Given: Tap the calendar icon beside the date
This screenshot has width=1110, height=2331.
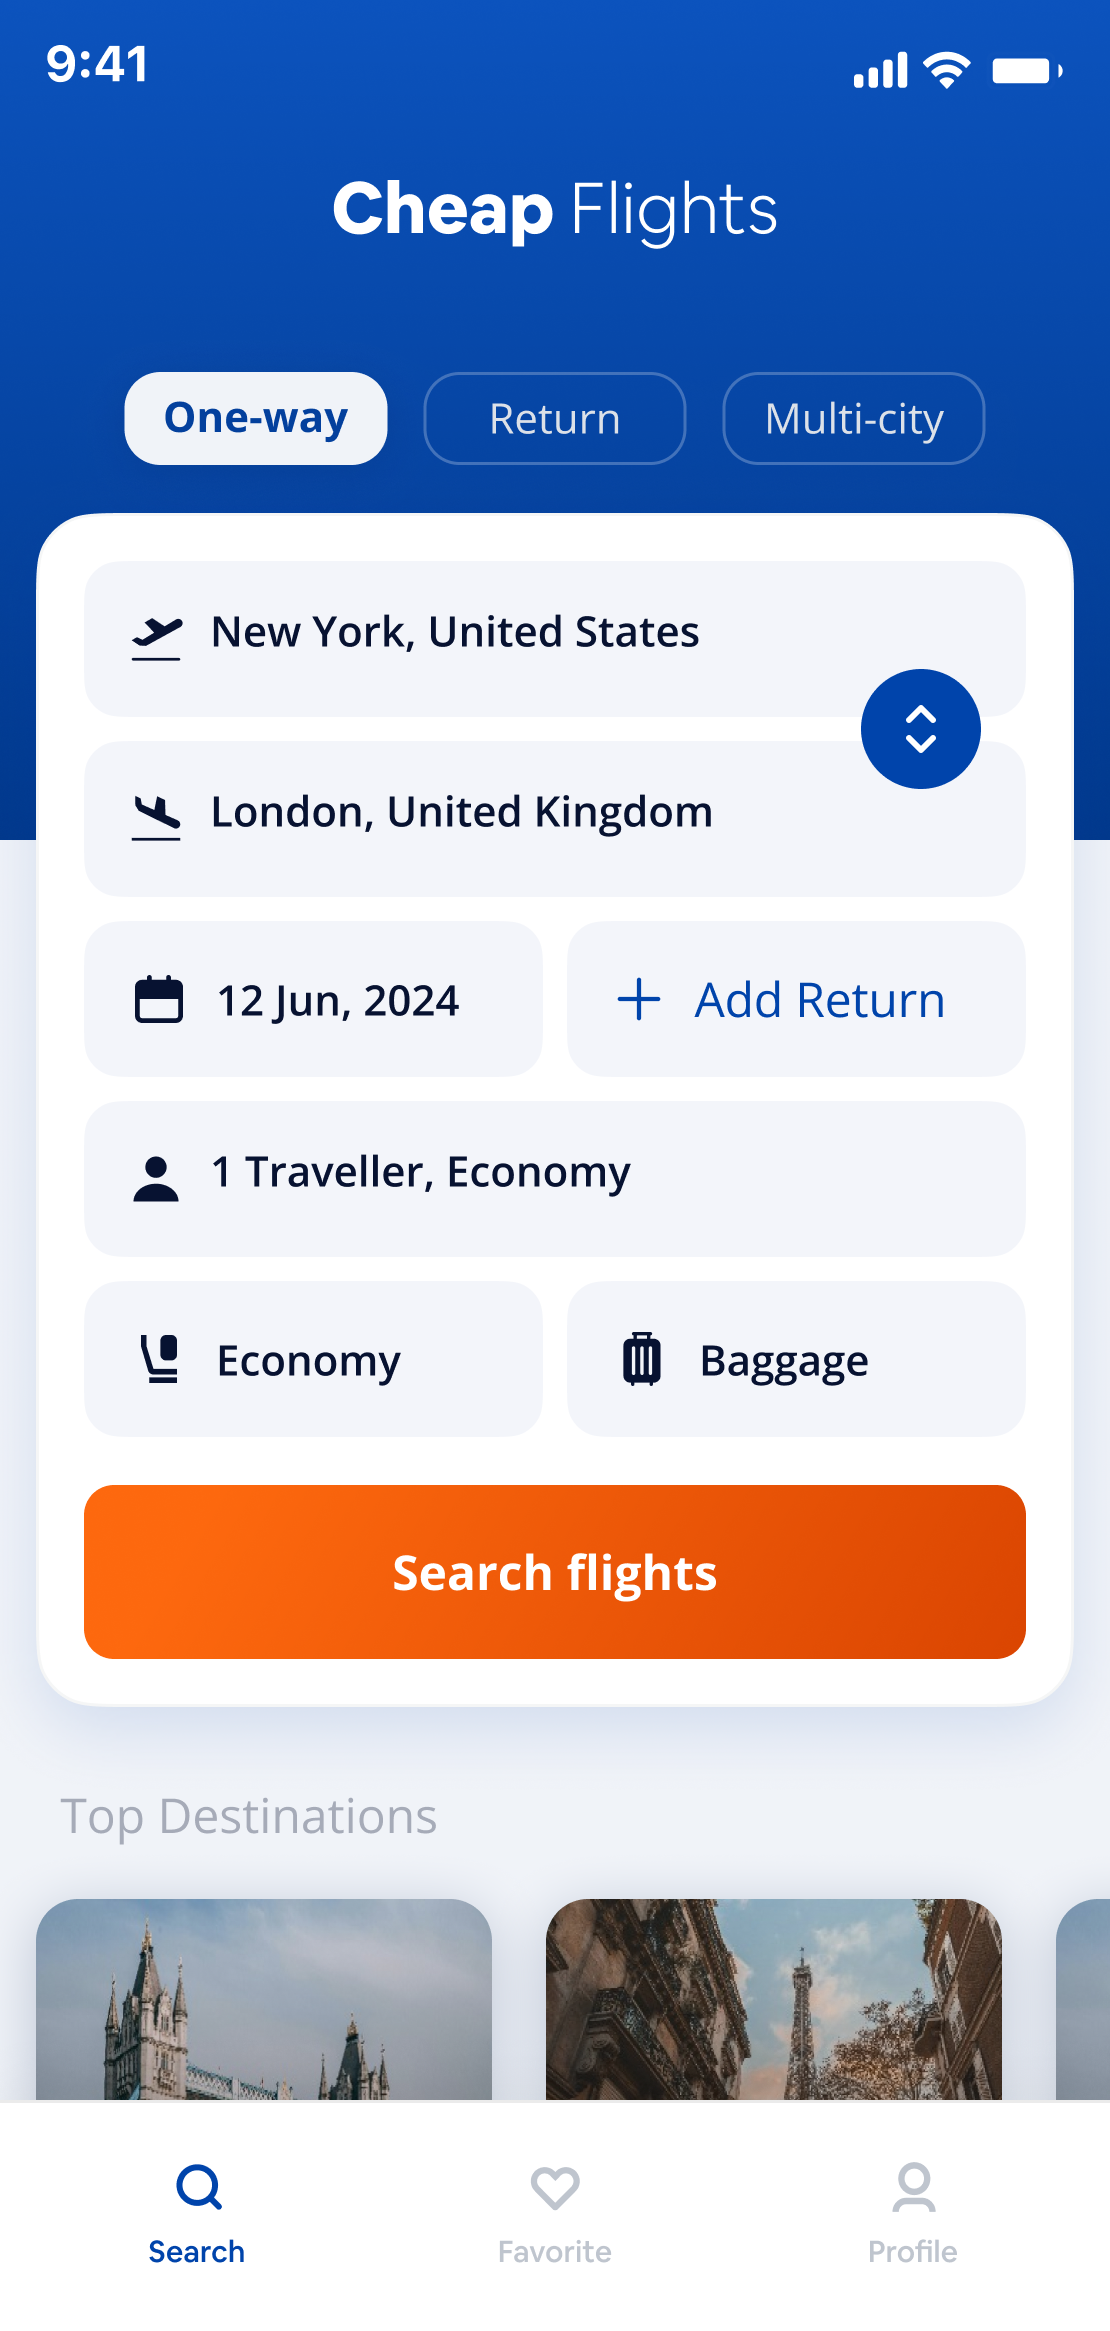Looking at the screenshot, I should (159, 999).
